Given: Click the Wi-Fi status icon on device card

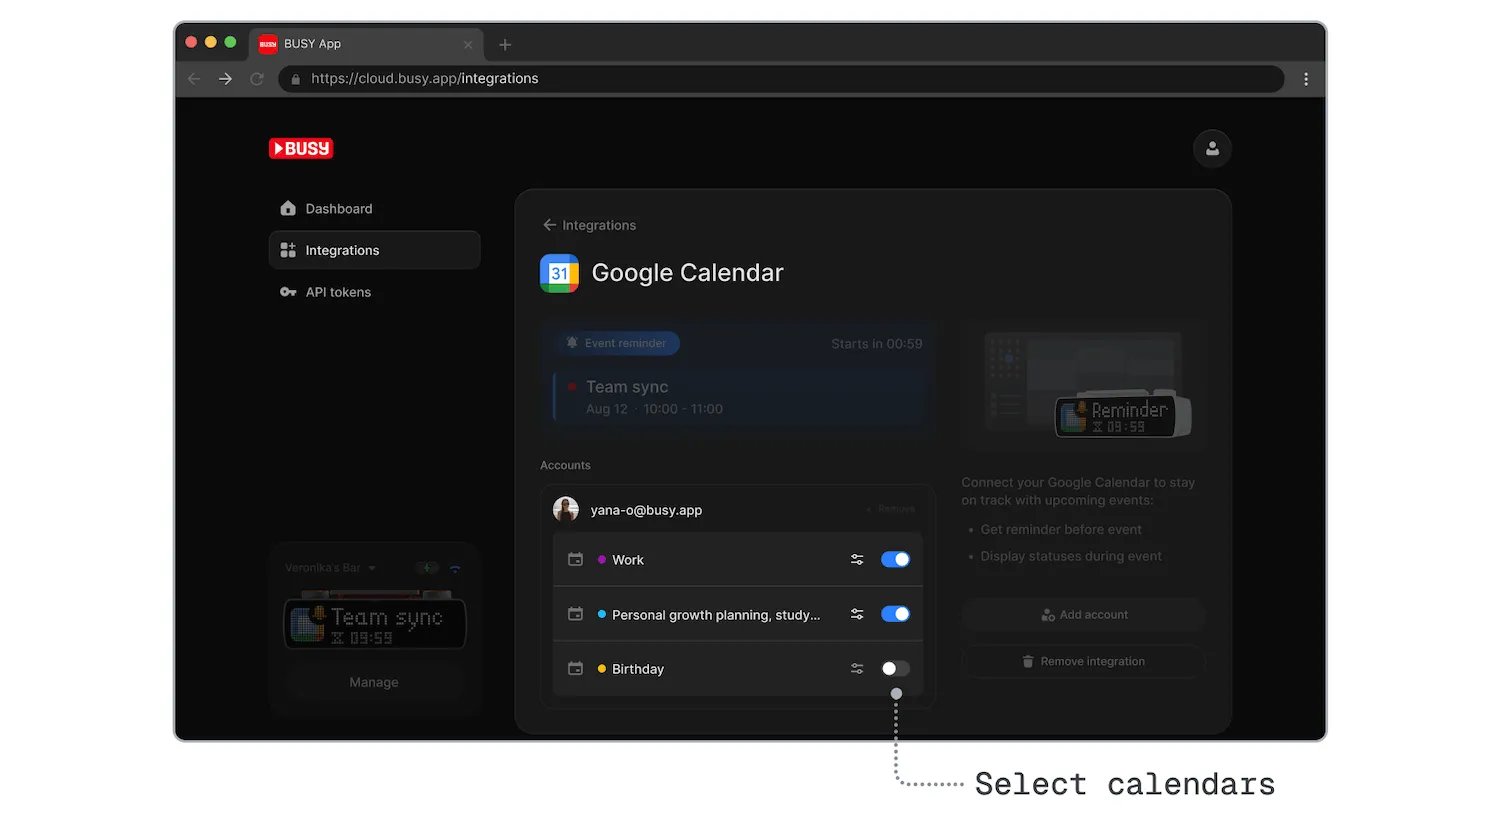Looking at the screenshot, I should 455,568.
